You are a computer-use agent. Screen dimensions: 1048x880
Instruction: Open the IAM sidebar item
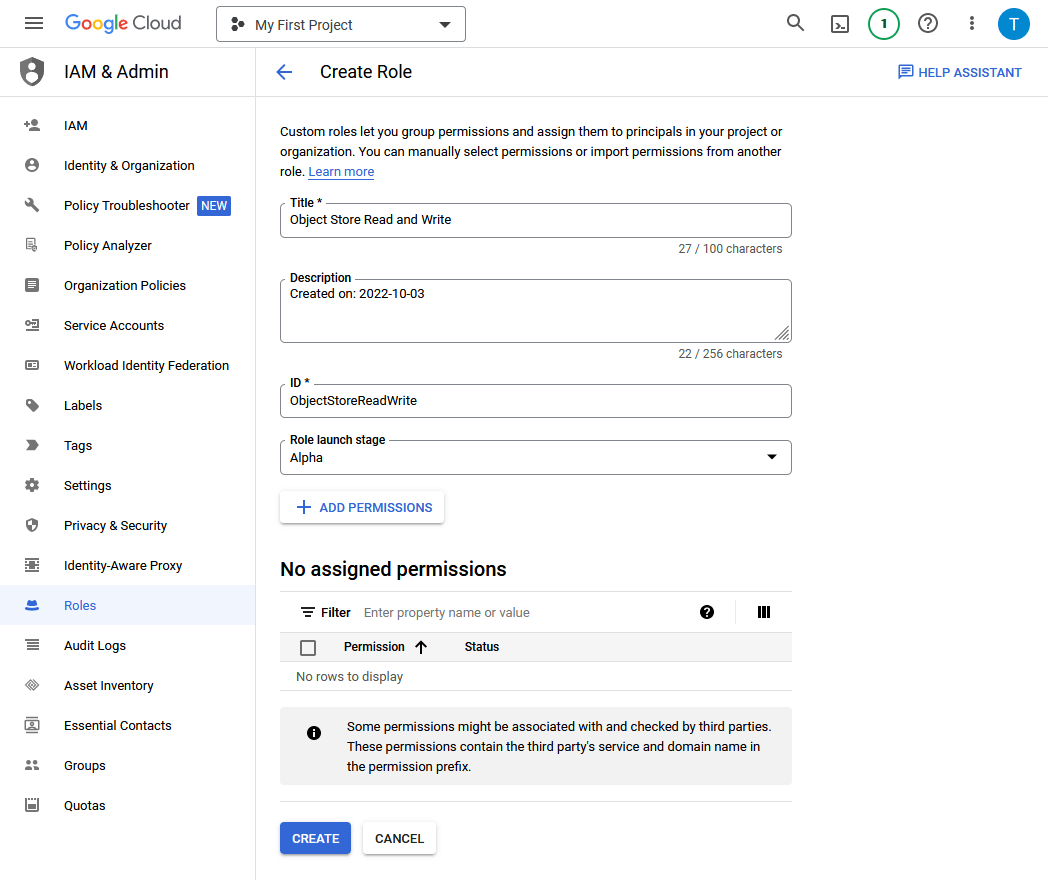coord(75,125)
